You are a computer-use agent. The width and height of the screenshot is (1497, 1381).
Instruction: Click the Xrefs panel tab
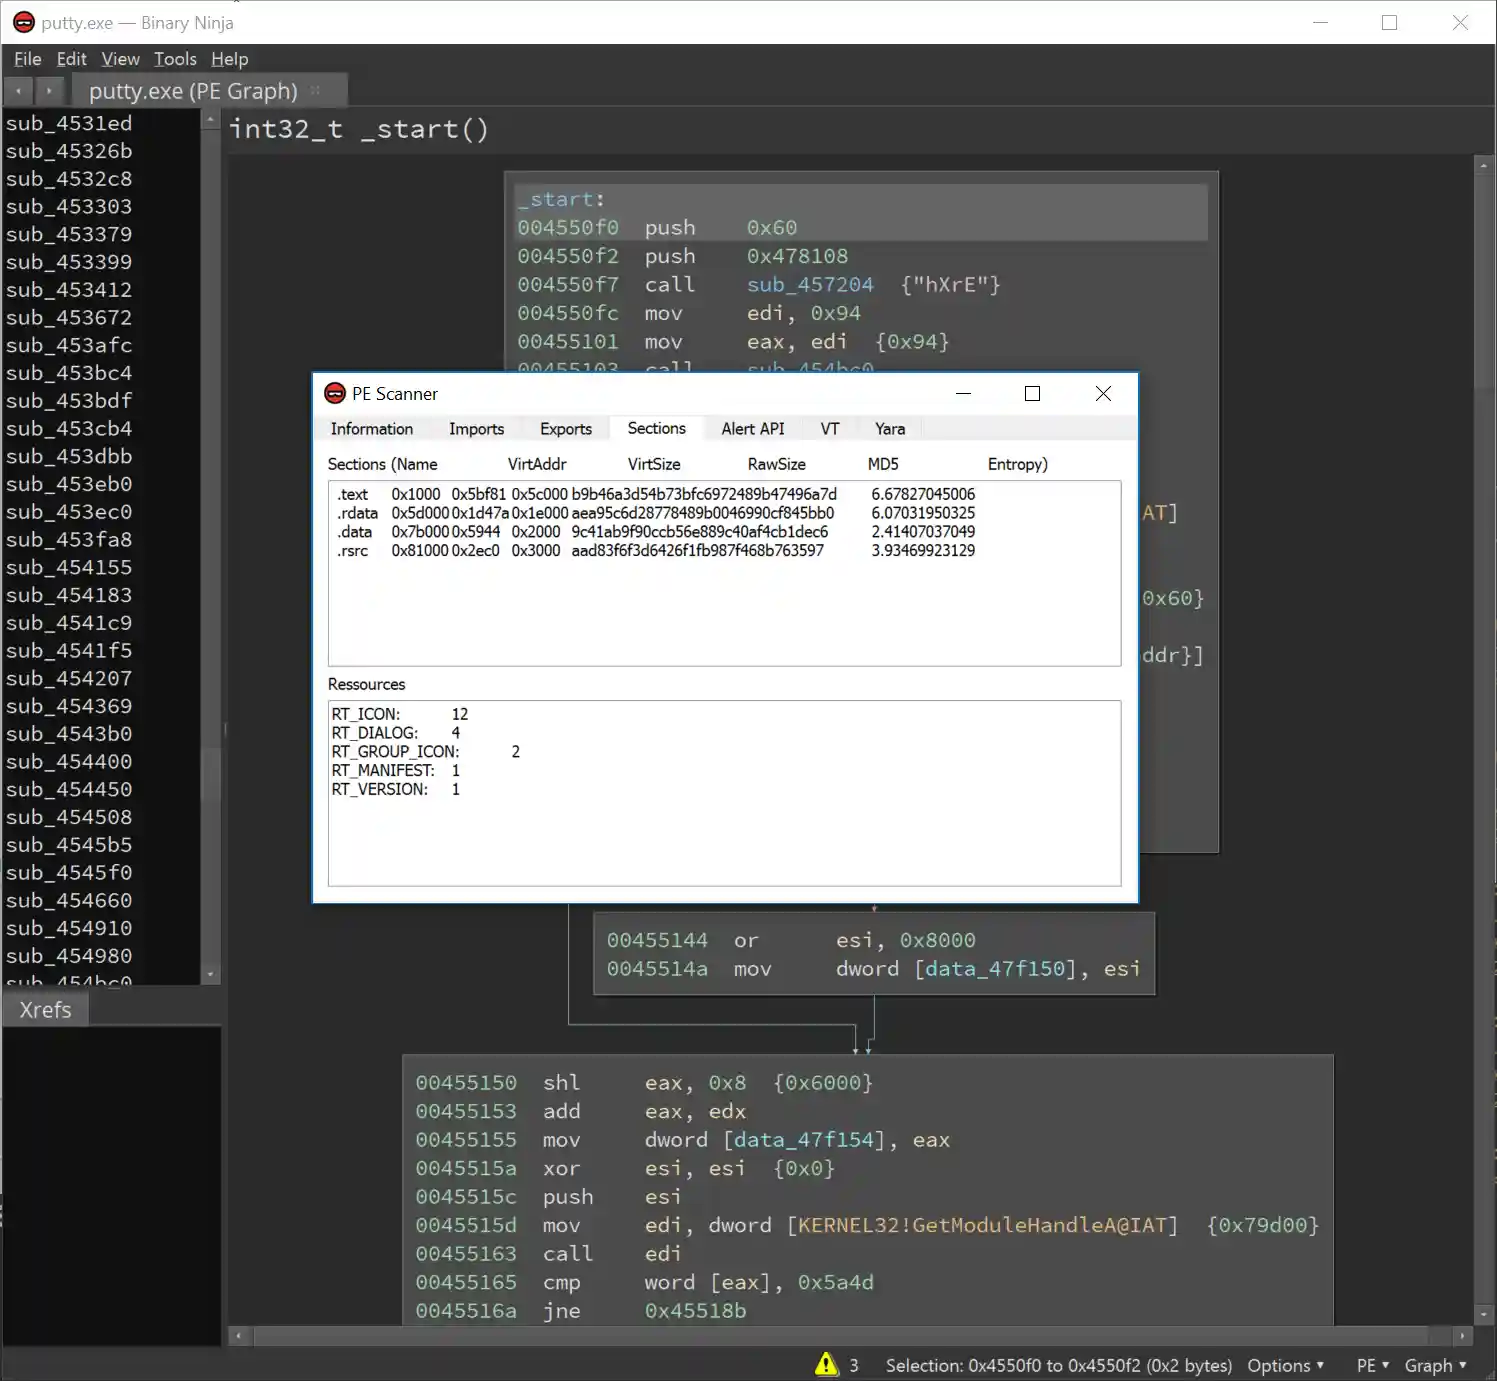(45, 1010)
